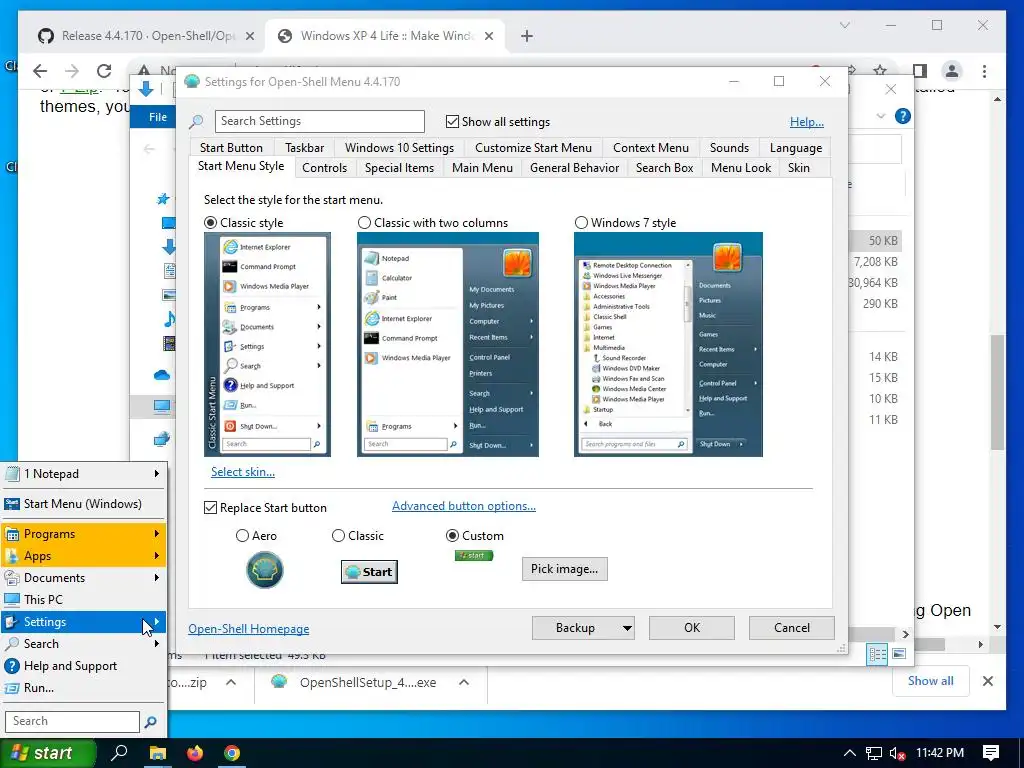Open the File tab in Explorer window
1024x768 pixels.
click(157, 117)
